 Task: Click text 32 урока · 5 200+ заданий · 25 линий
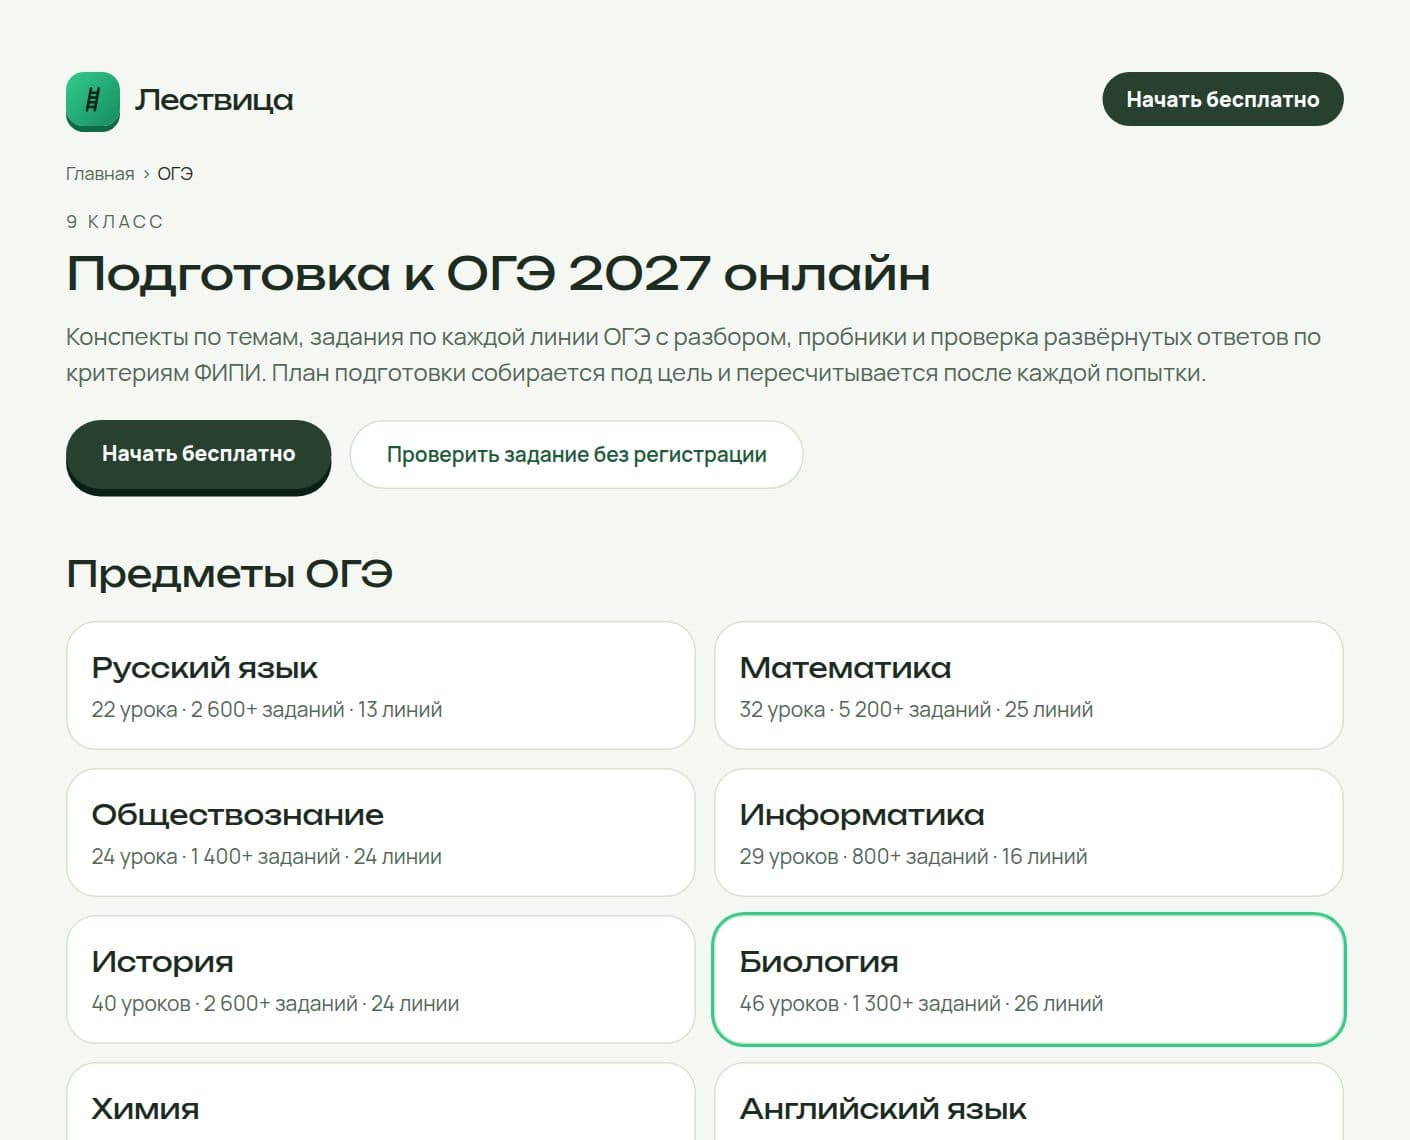pos(916,710)
